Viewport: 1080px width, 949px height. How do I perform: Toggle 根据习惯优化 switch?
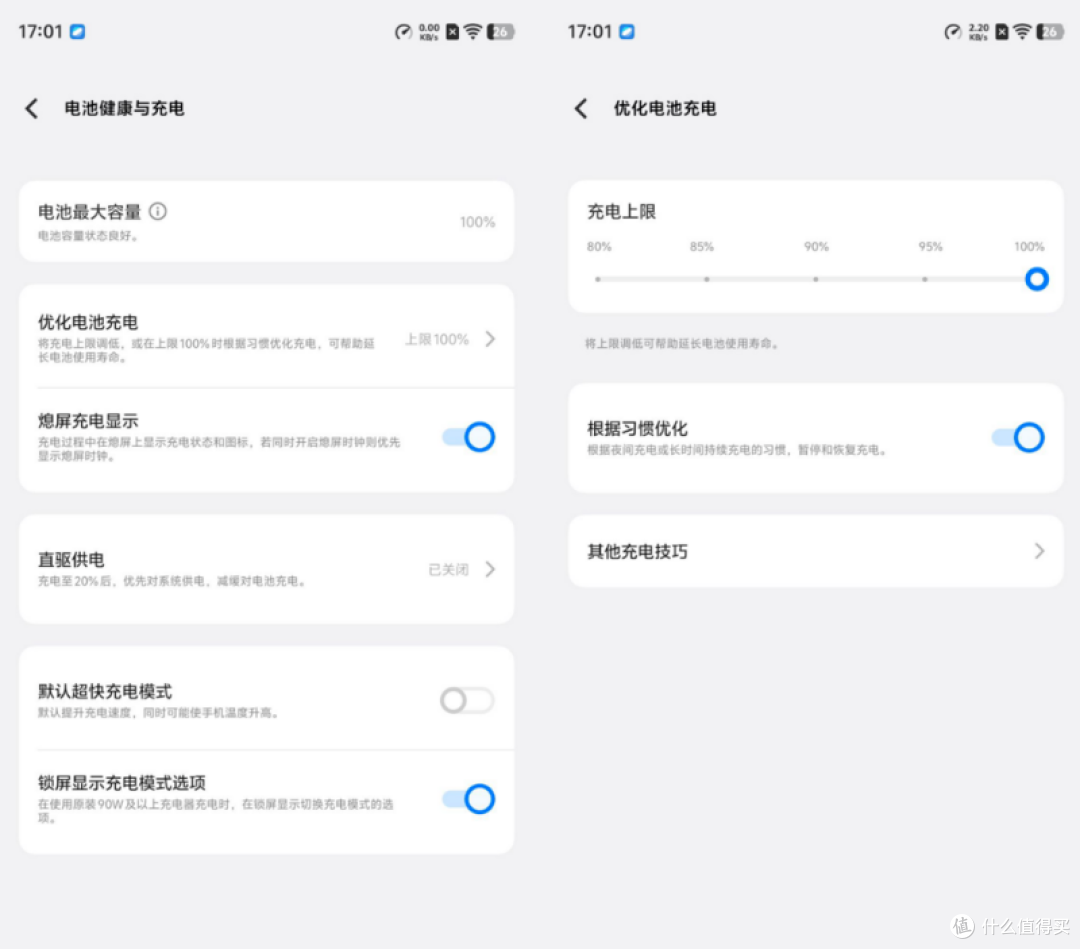[1018, 437]
